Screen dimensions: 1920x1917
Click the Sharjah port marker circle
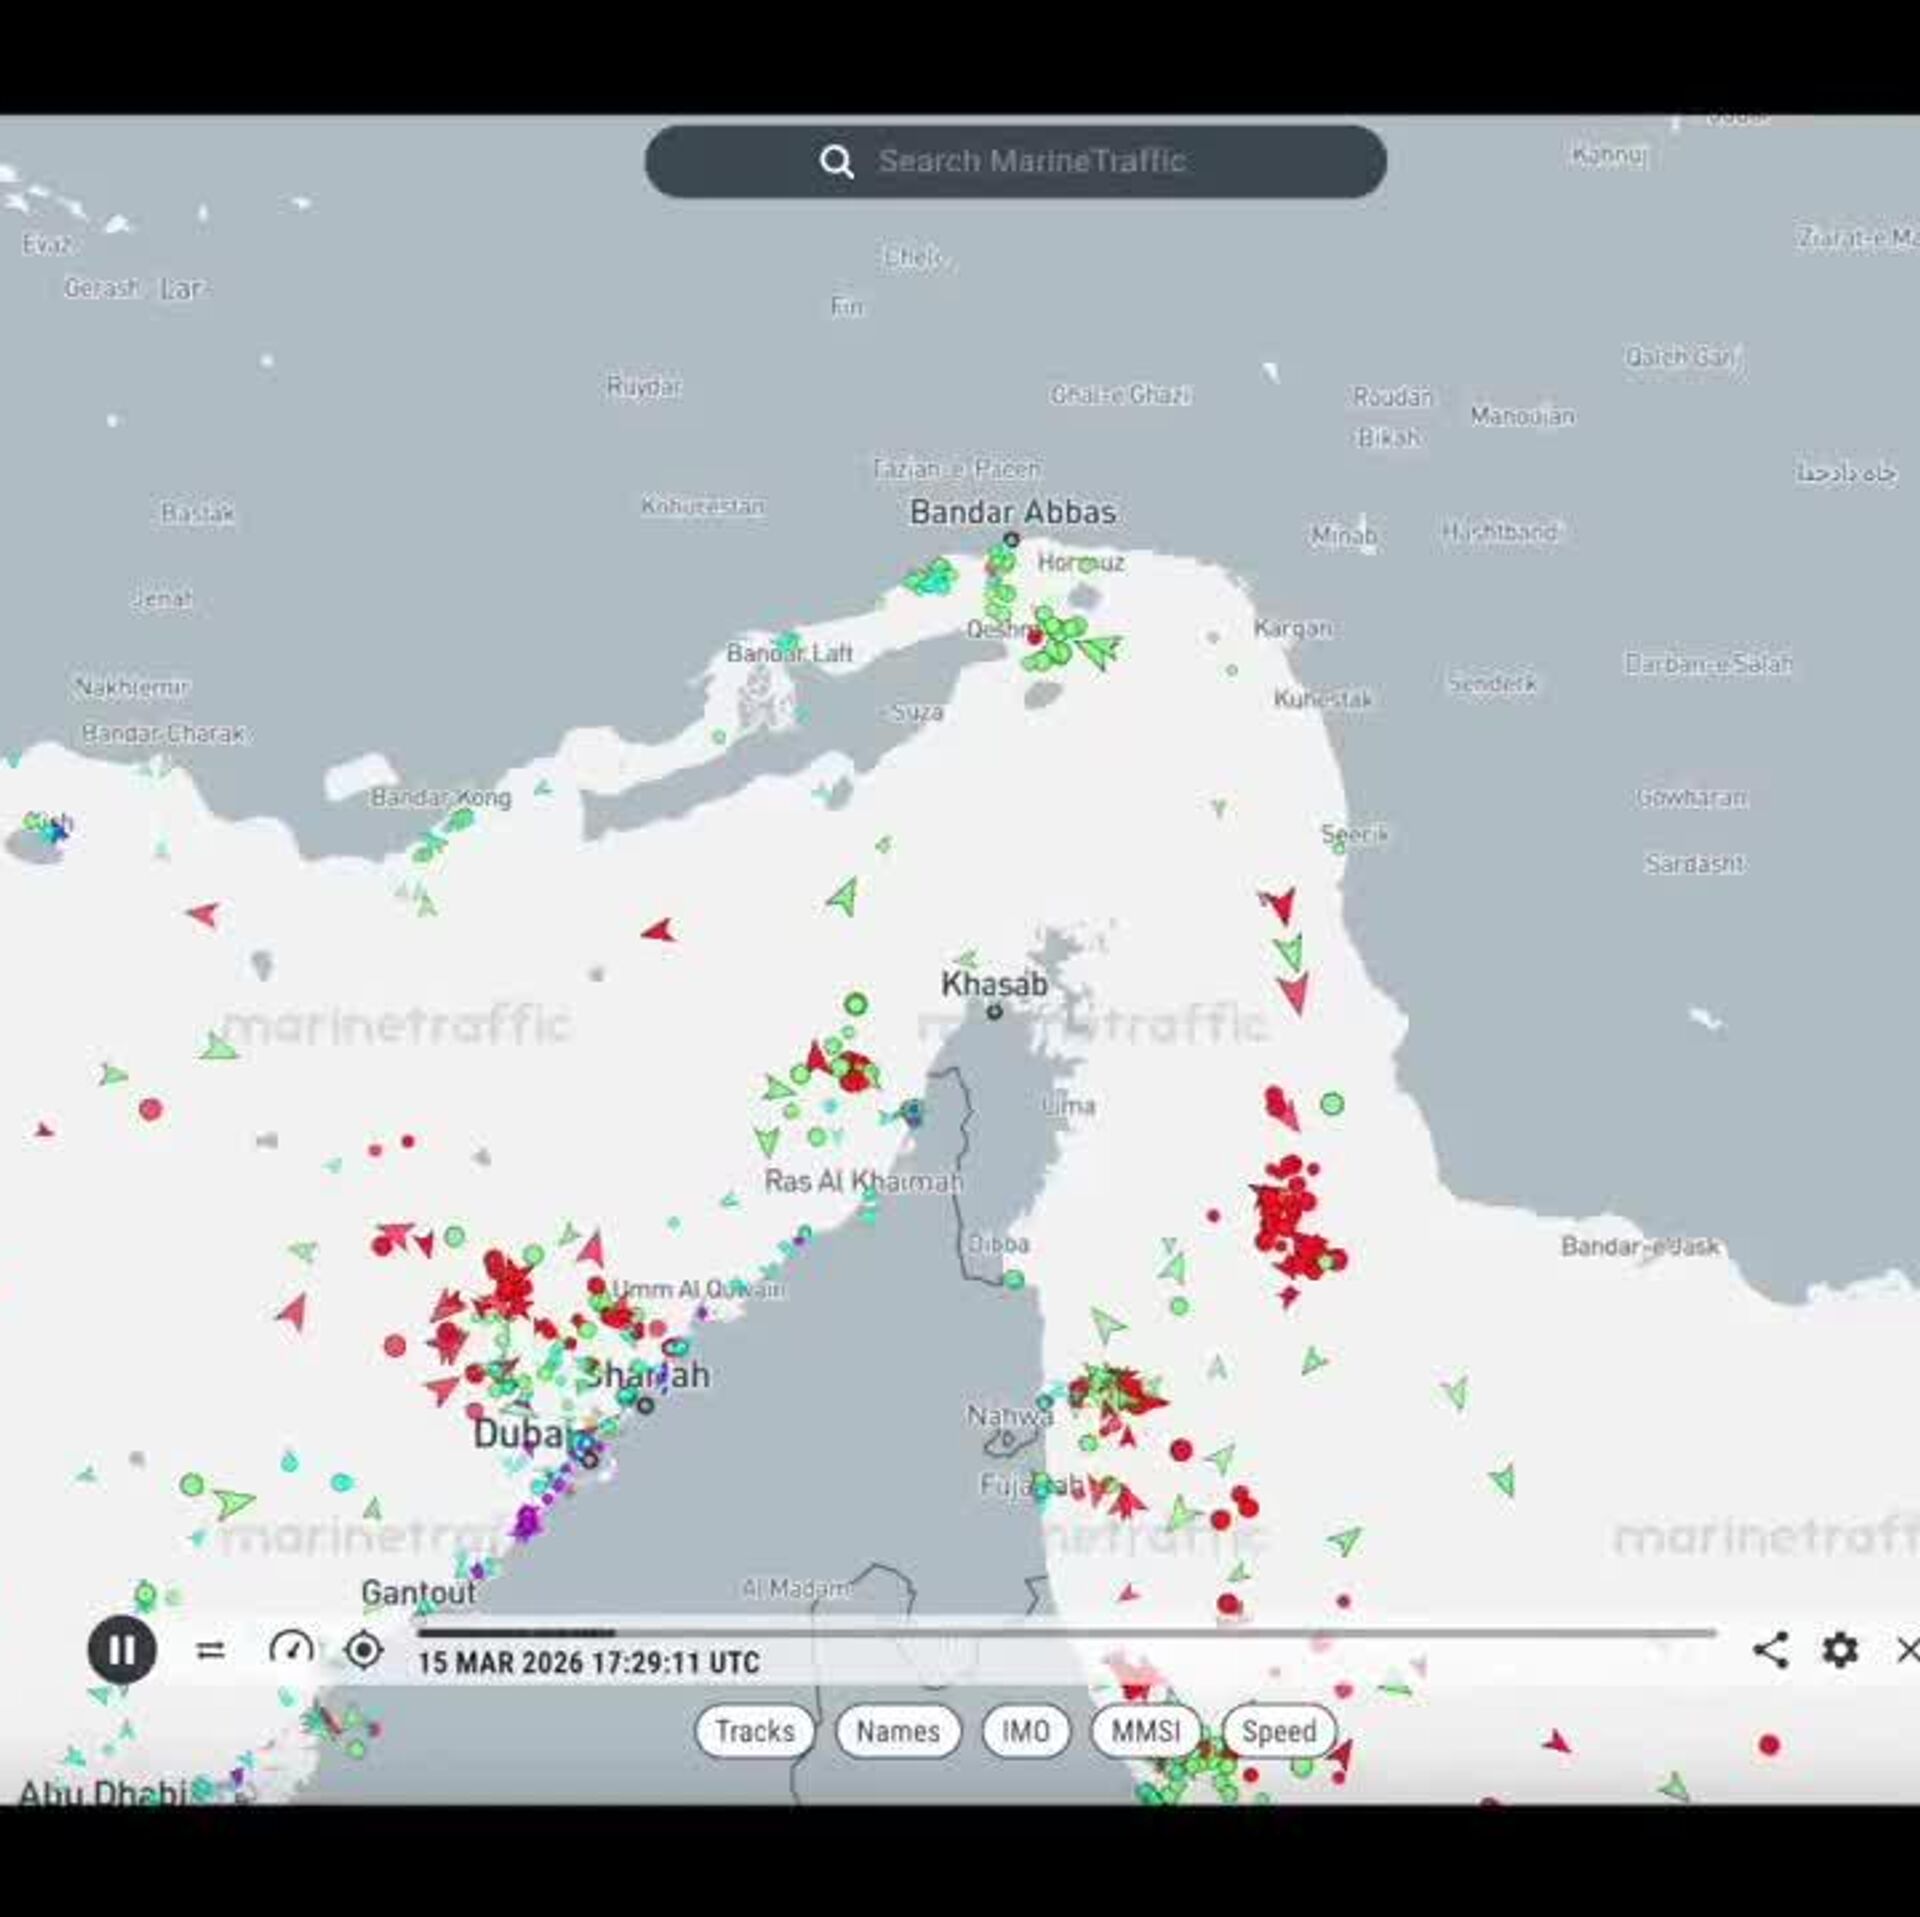click(646, 1406)
